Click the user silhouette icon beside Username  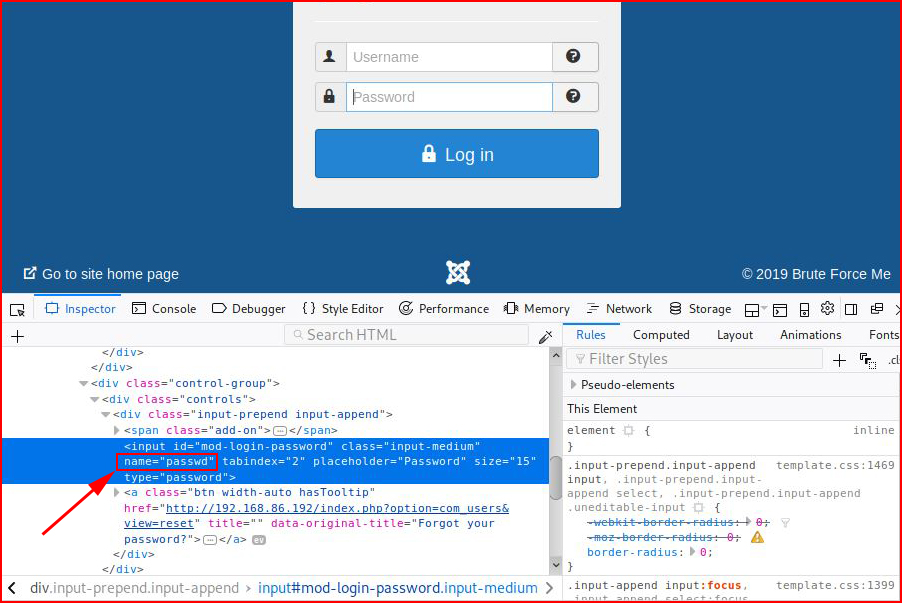click(x=330, y=56)
